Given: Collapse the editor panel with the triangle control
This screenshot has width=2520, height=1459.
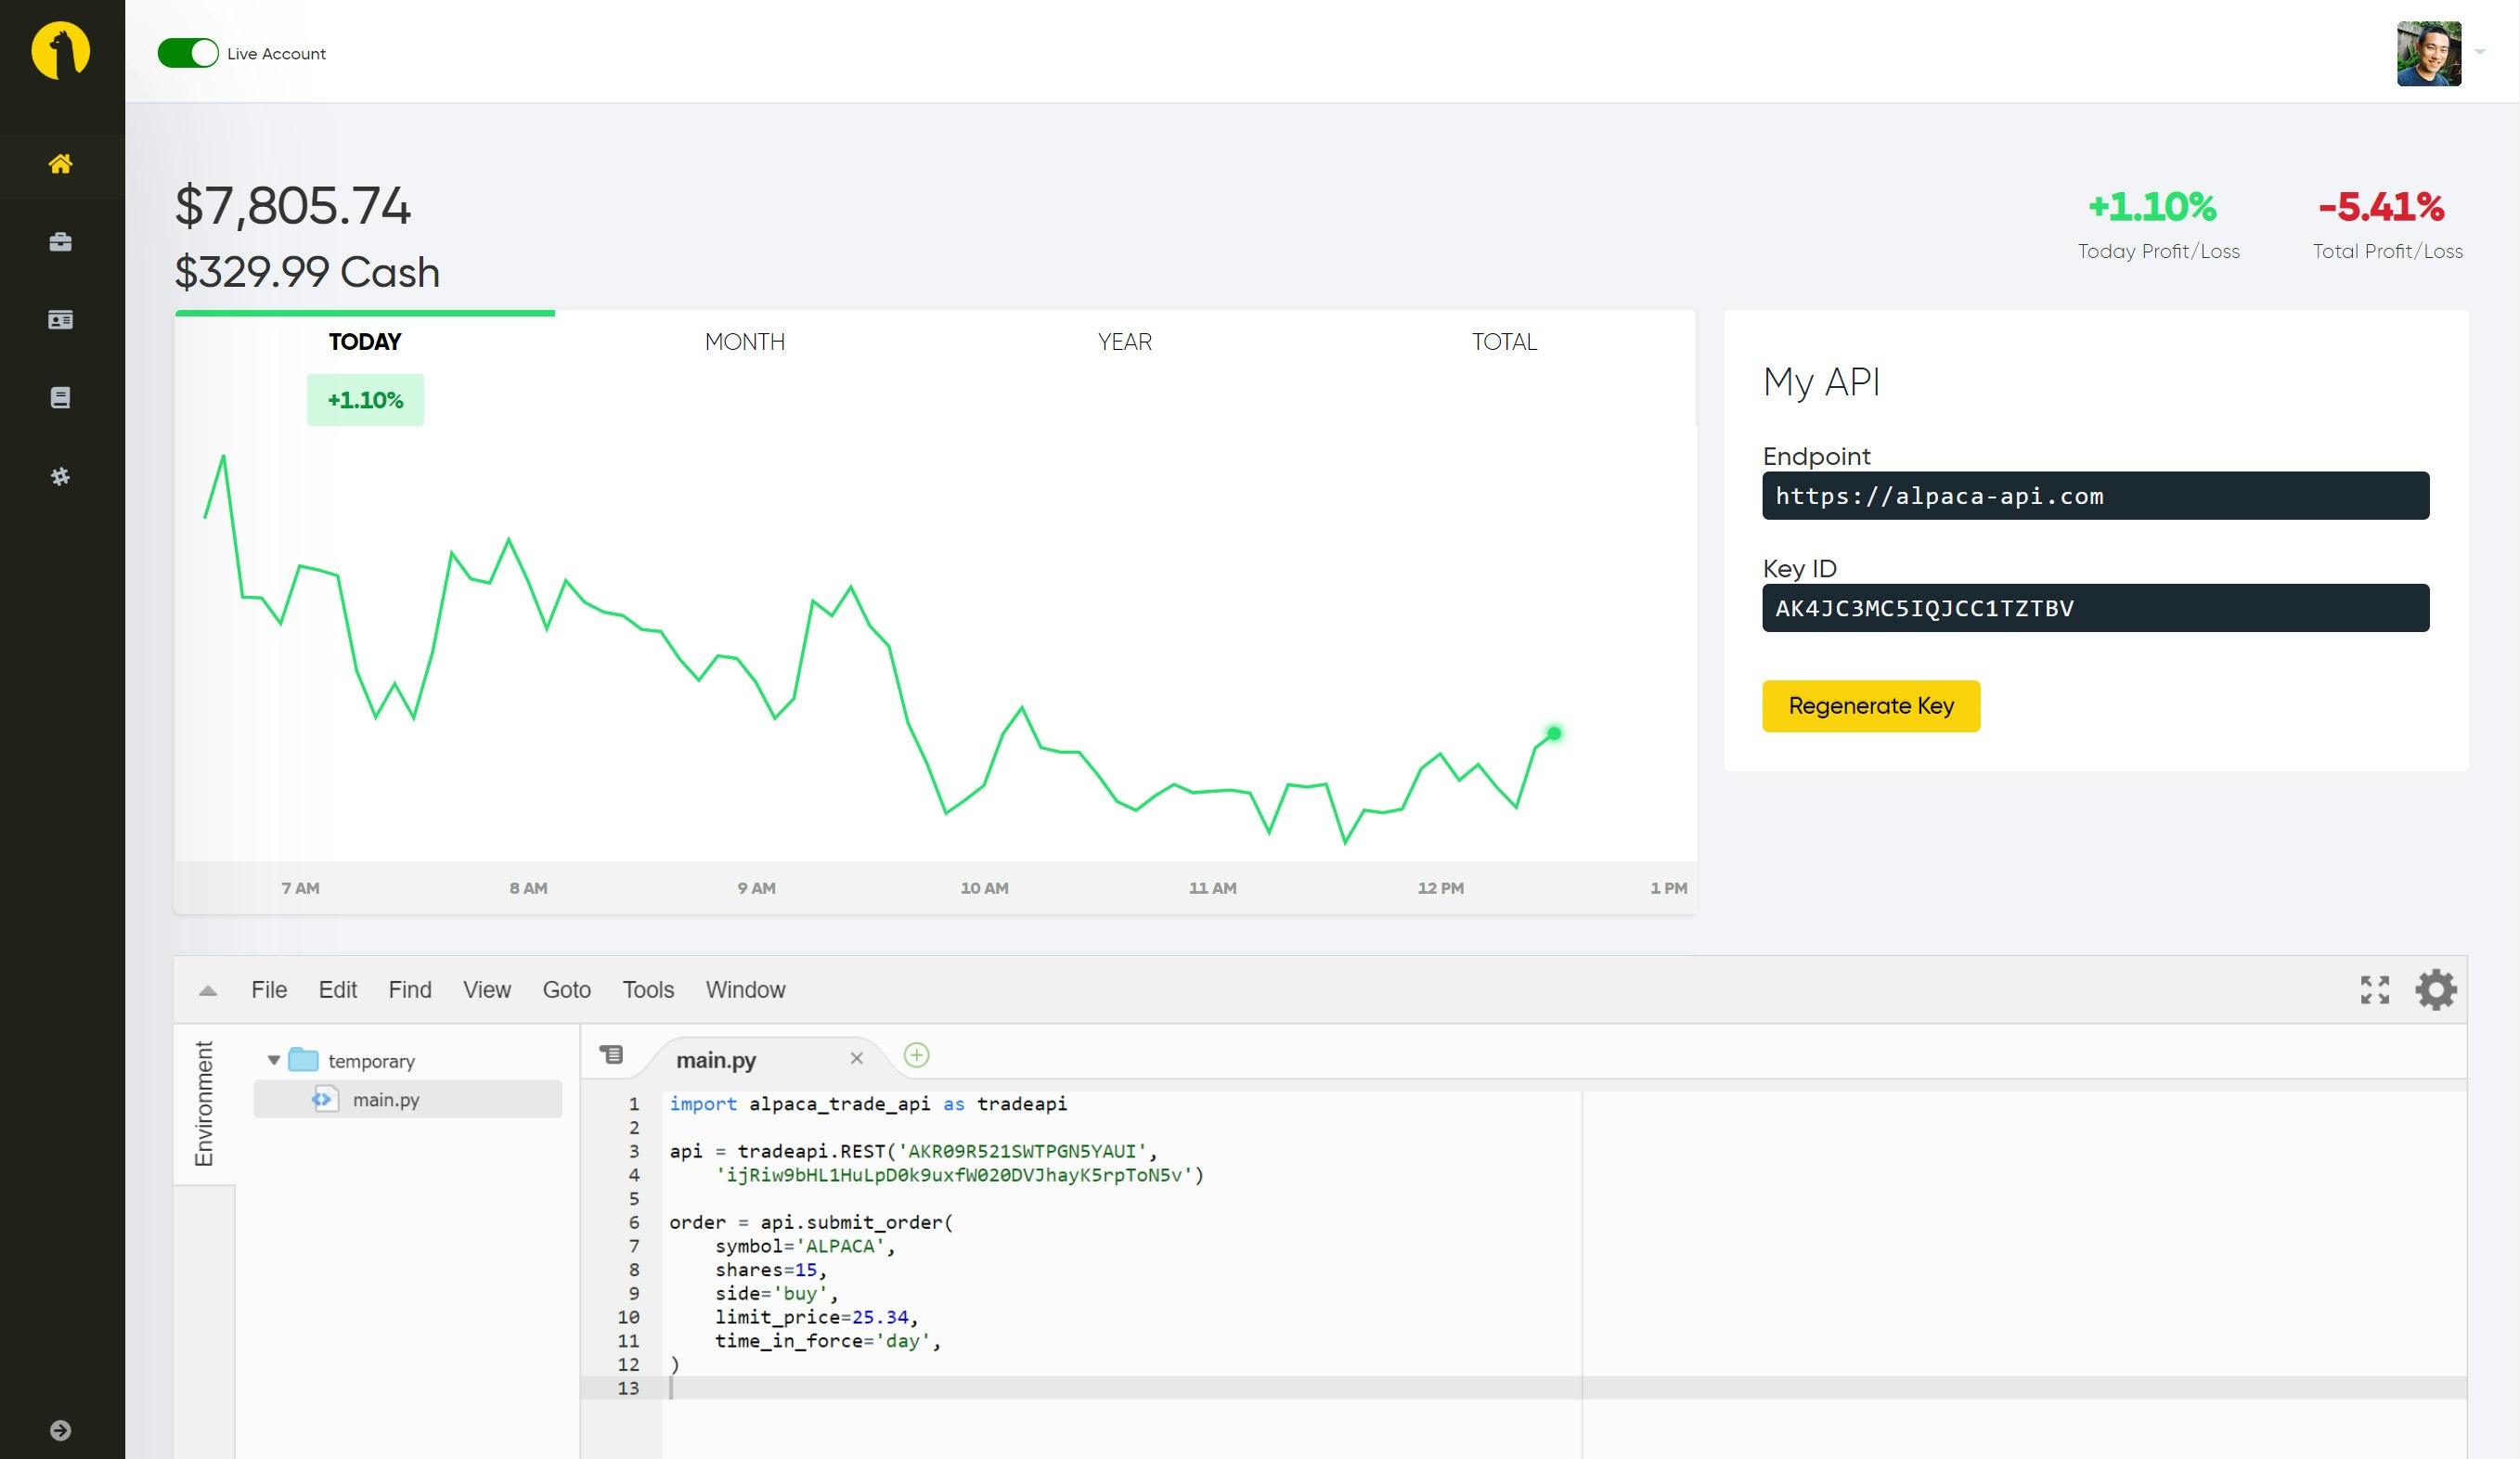Looking at the screenshot, I should [x=208, y=990].
